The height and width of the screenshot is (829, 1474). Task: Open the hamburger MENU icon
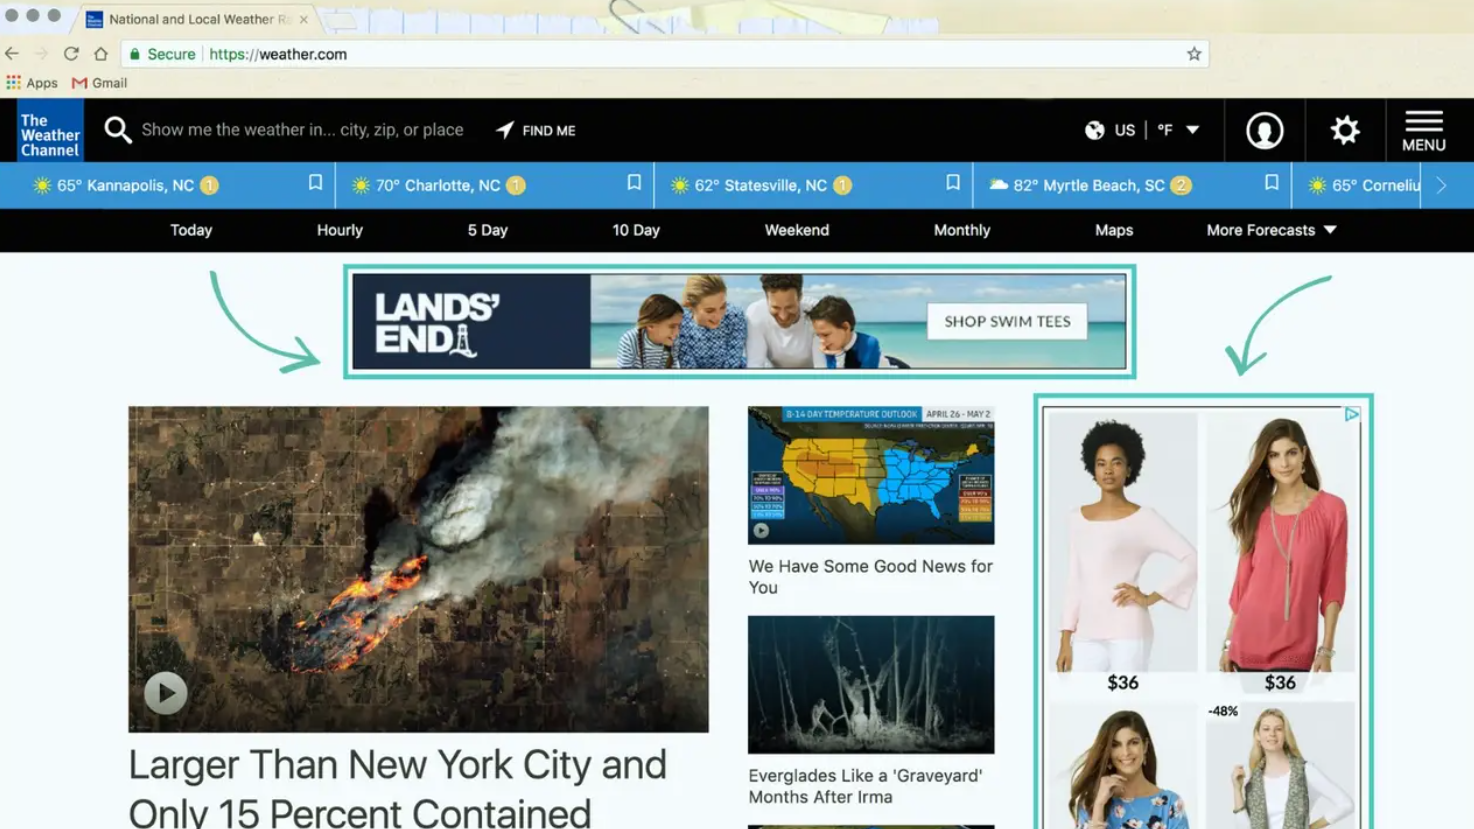(x=1422, y=130)
